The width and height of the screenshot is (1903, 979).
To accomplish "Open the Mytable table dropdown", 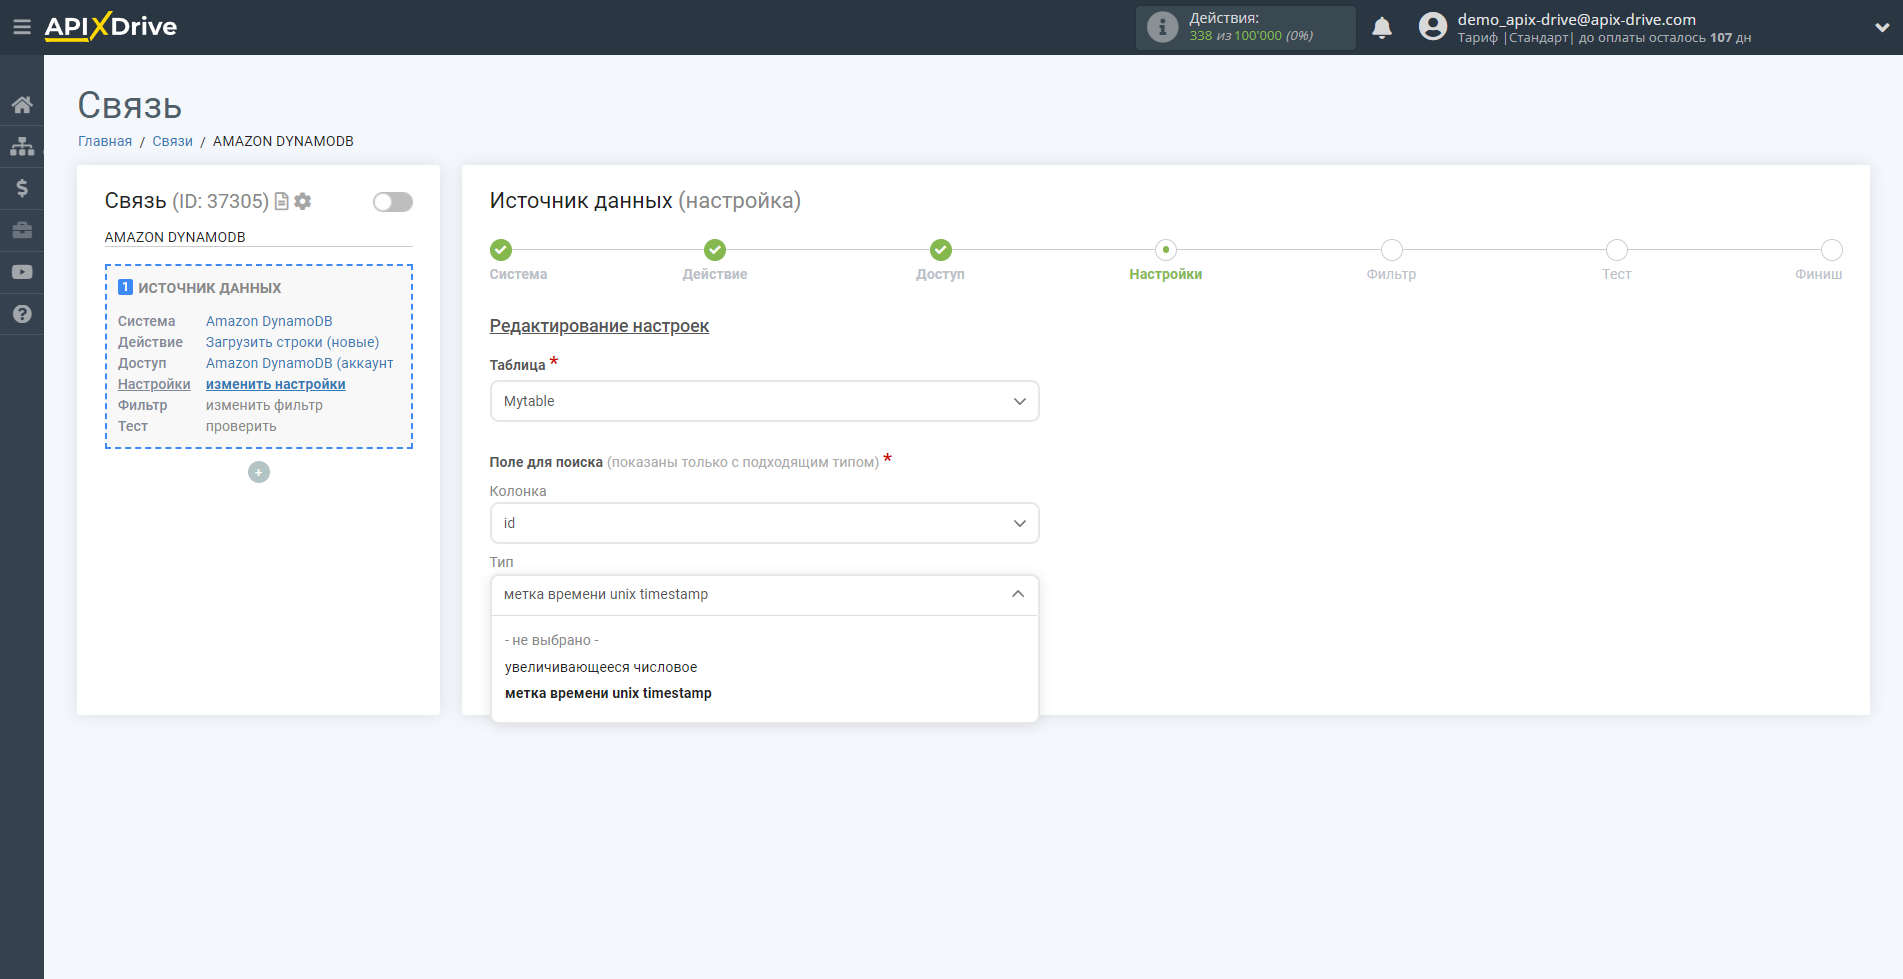I will click(x=765, y=401).
